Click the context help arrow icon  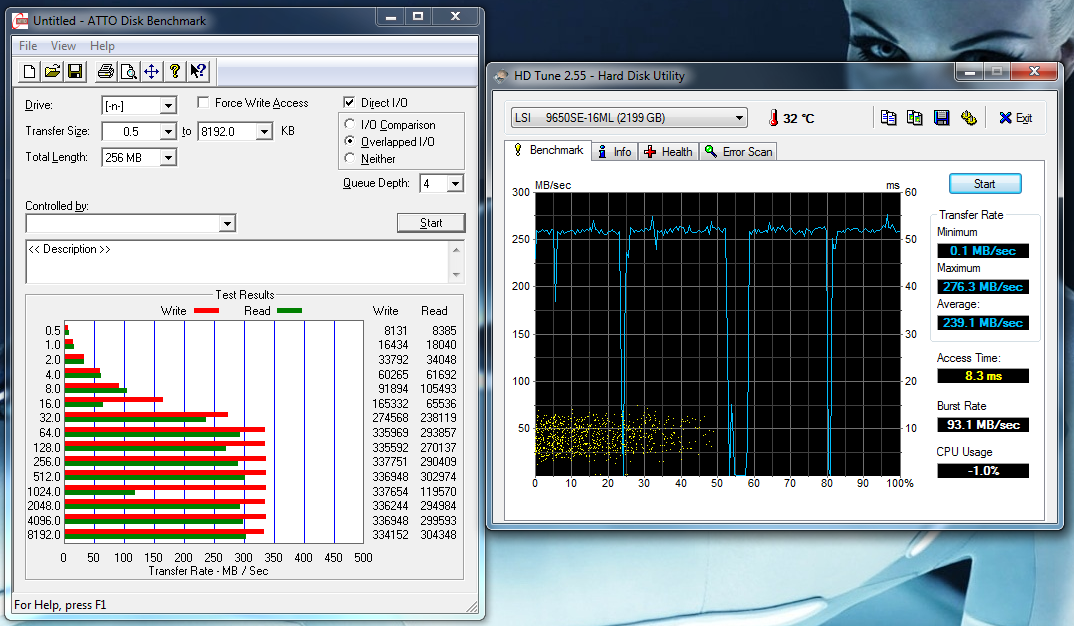tap(198, 71)
